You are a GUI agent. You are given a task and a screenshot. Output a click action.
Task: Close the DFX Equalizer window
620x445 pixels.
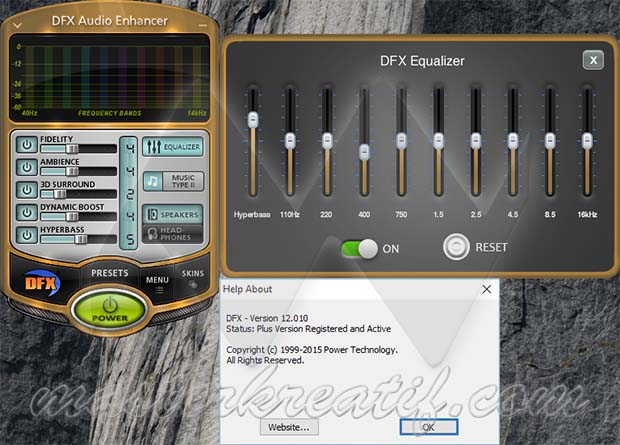[593, 60]
